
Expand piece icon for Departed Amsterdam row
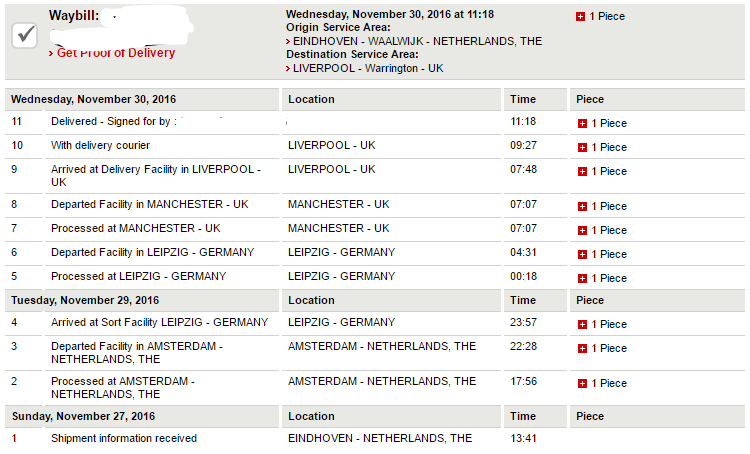582,348
